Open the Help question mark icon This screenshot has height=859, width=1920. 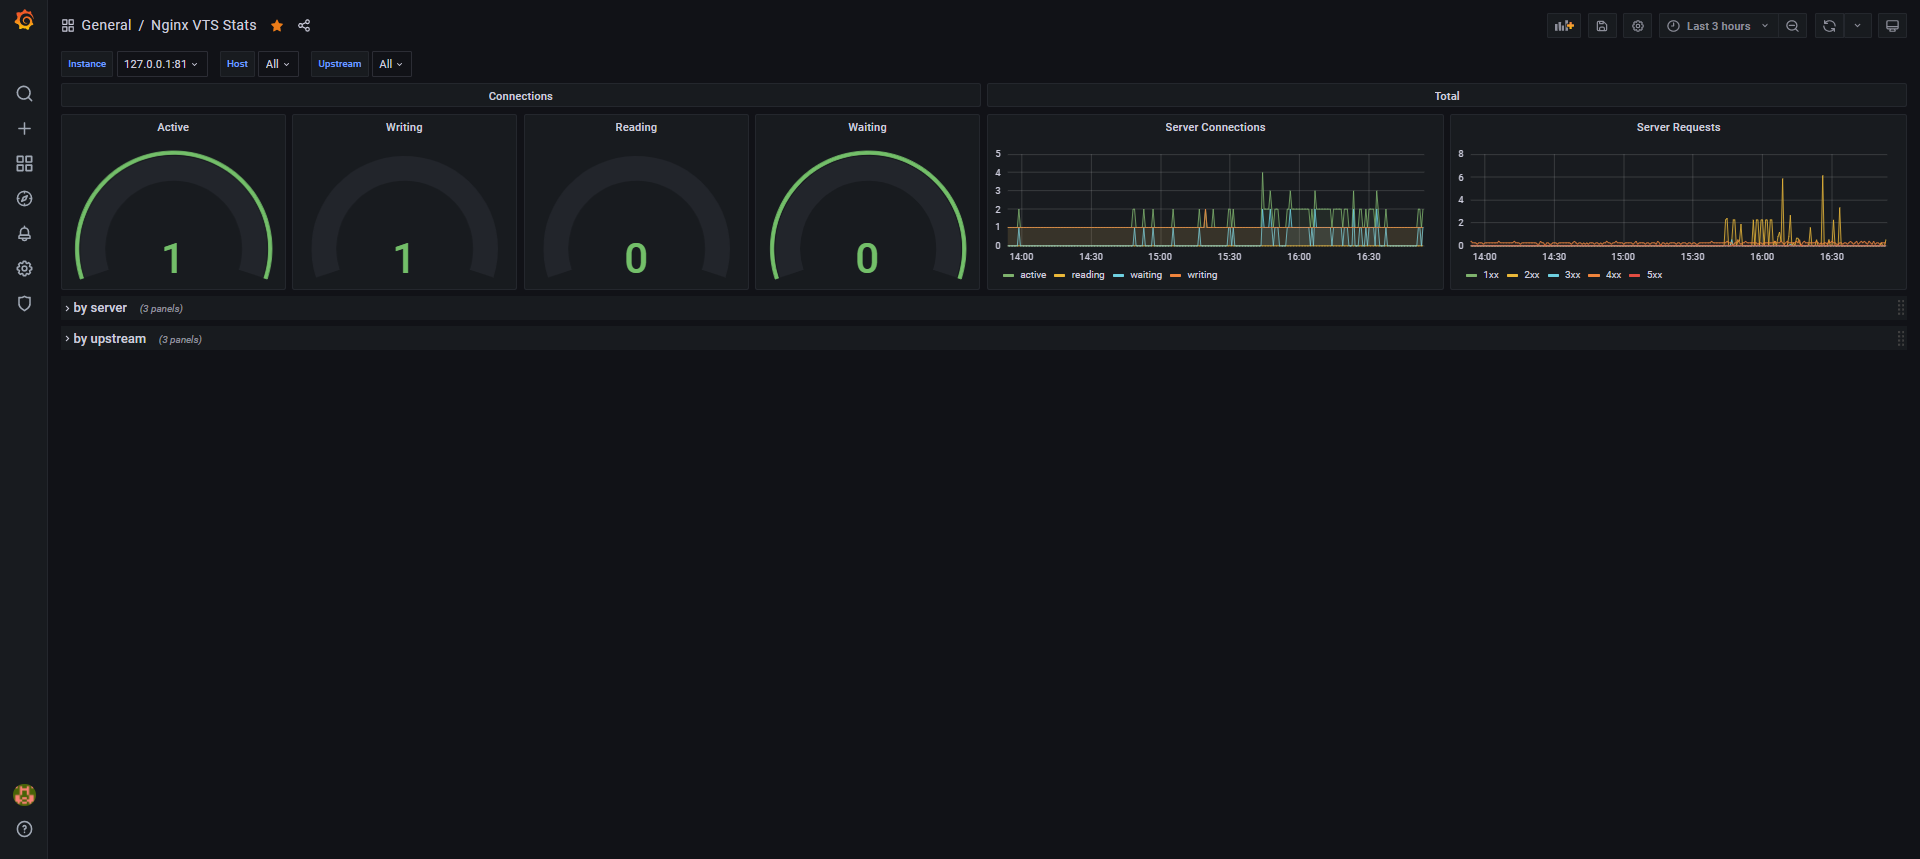pyautogui.click(x=24, y=829)
